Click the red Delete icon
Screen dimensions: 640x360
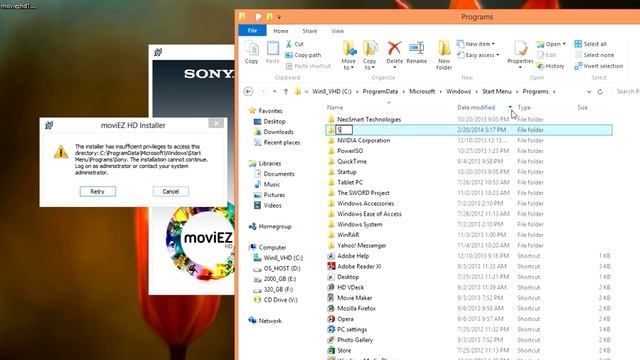coord(394,48)
